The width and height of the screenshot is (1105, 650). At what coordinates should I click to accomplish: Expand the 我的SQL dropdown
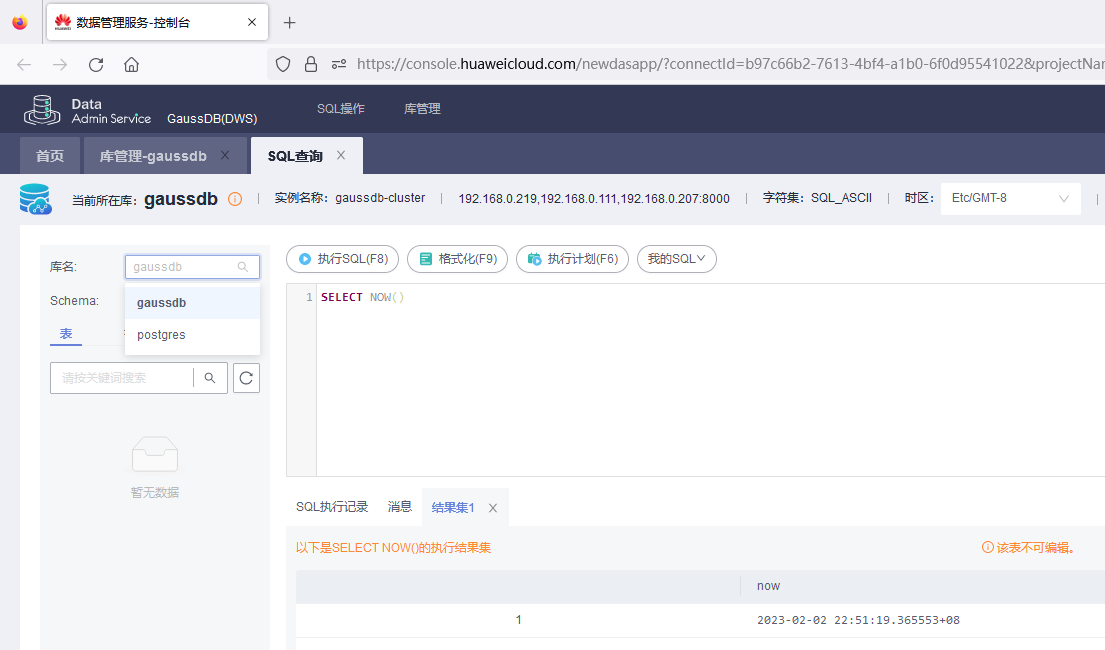point(679,258)
